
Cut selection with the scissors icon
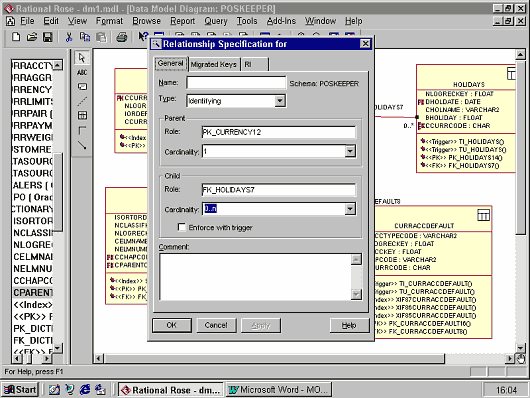[x=69, y=37]
